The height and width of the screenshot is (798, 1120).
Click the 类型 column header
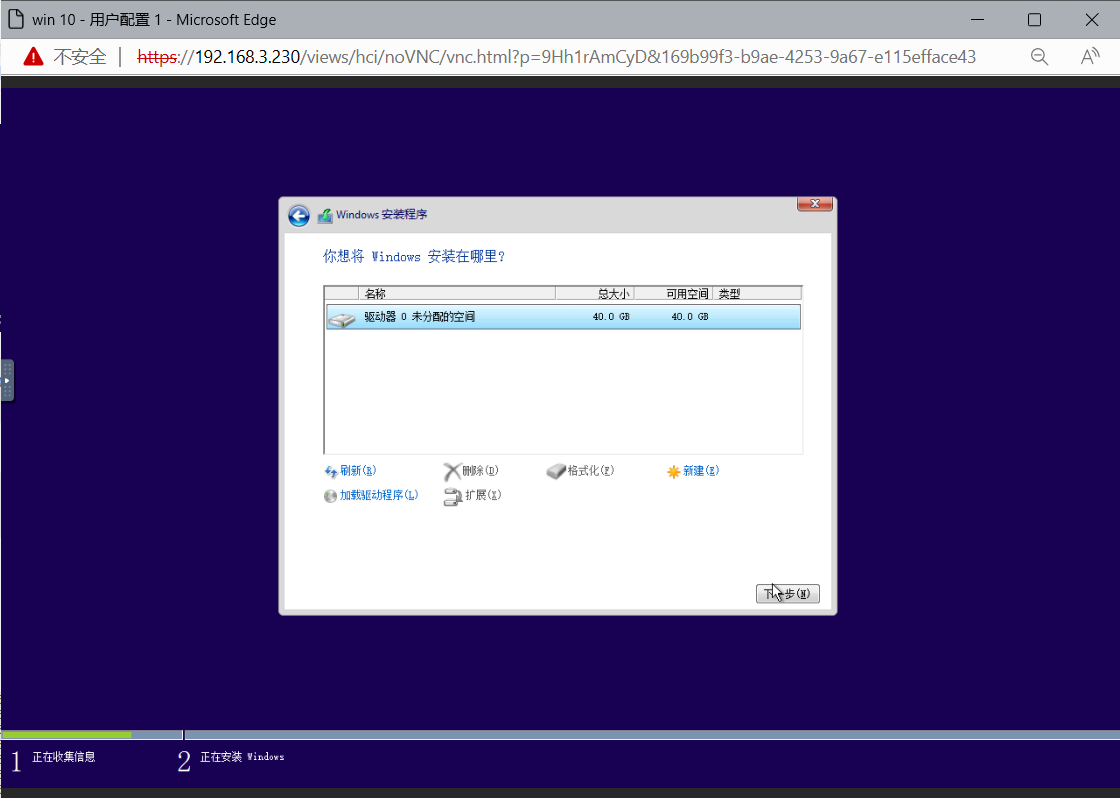pos(757,294)
